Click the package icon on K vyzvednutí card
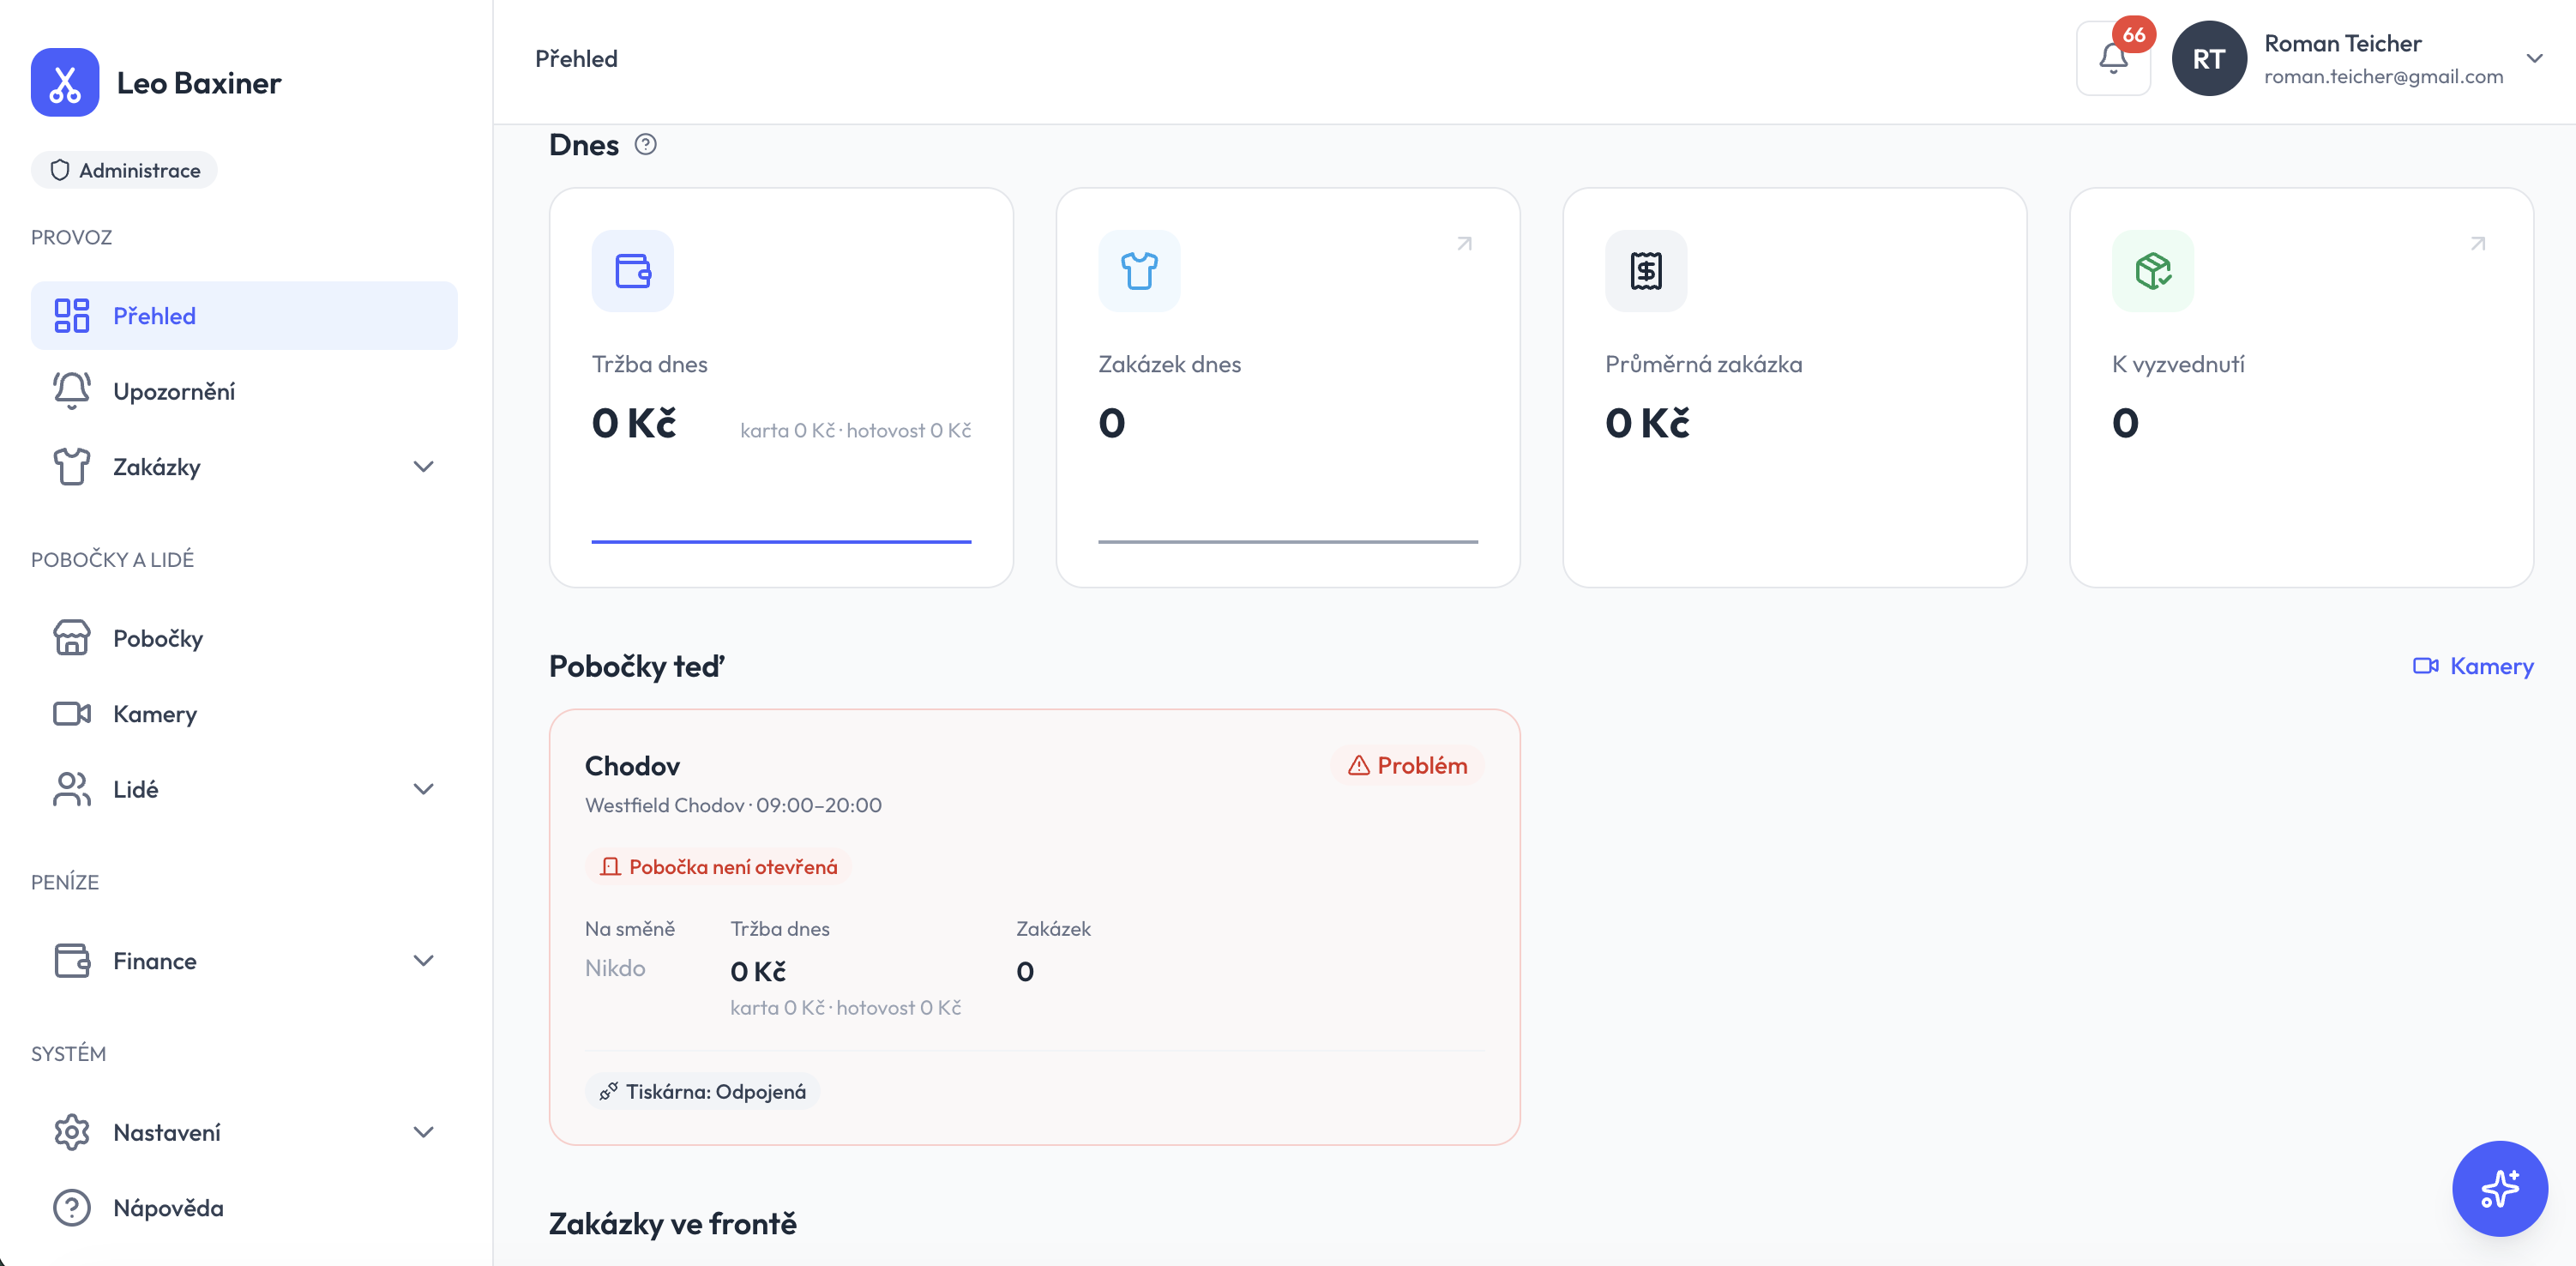The image size is (2576, 1266). click(x=2153, y=271)
